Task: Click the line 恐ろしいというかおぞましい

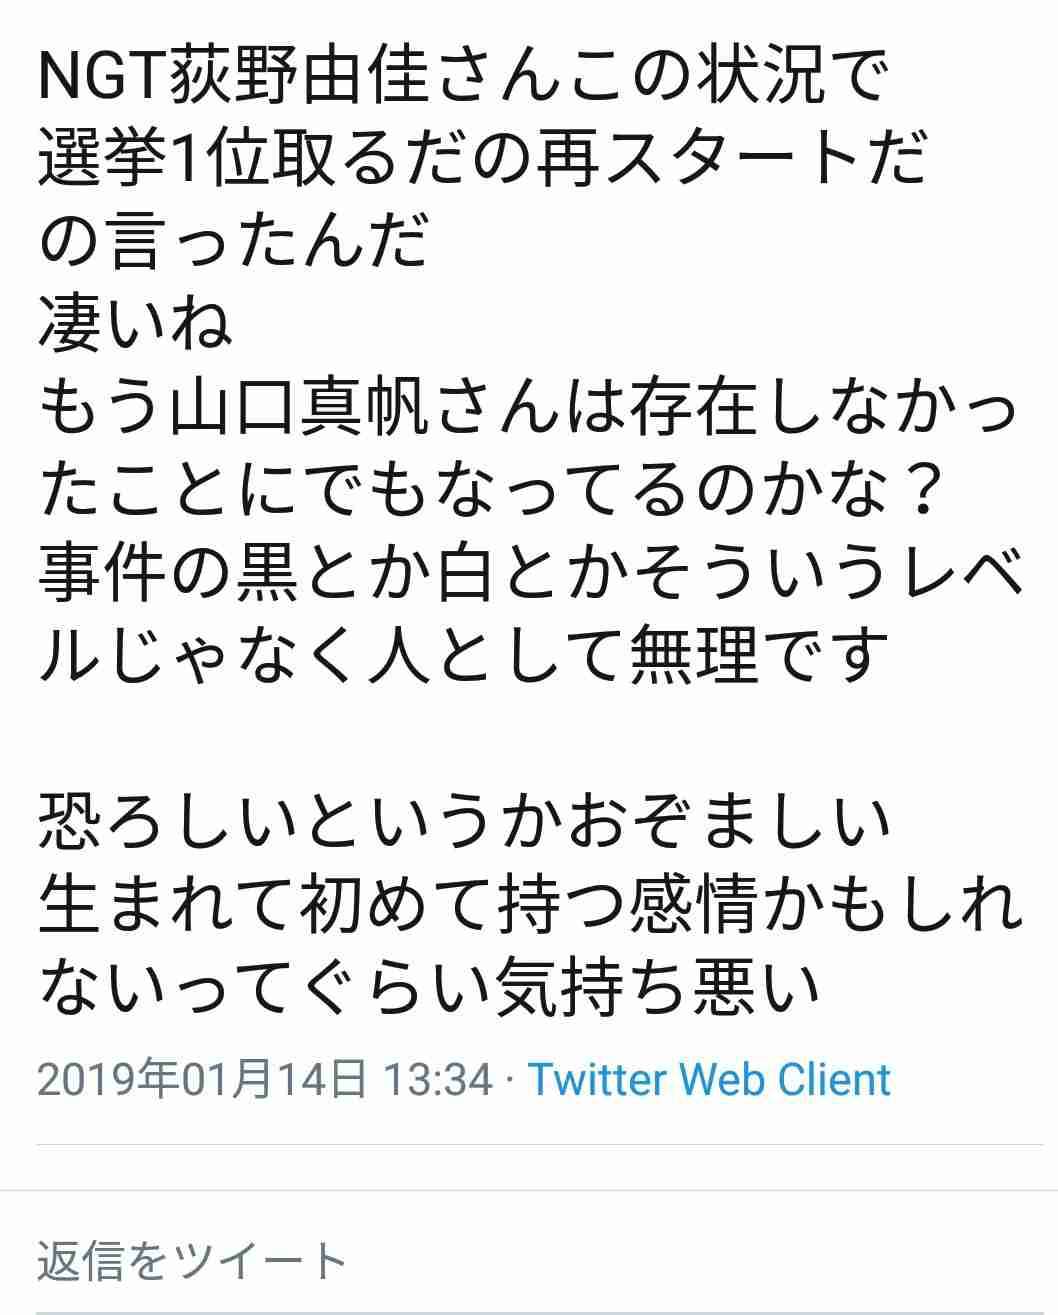Action: [x=464, y=820]
